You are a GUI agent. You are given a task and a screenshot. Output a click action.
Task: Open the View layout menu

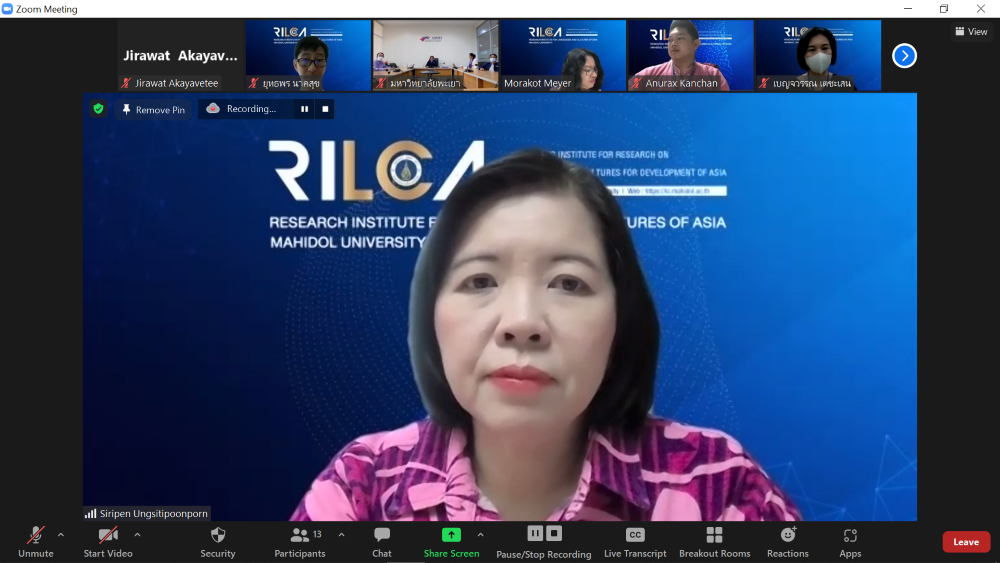pyautogui.click(x=971, y=32)
